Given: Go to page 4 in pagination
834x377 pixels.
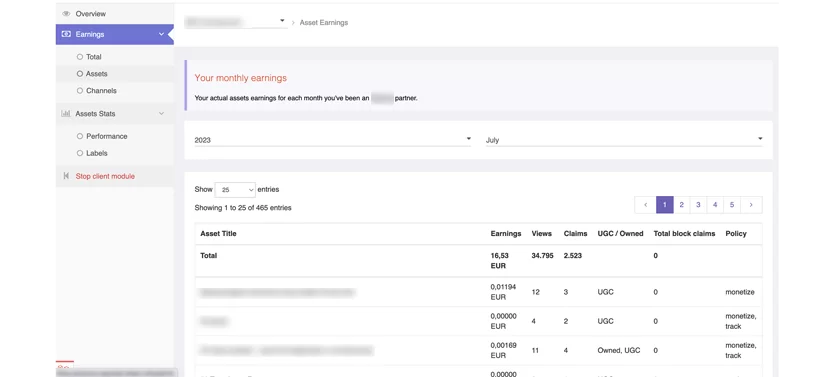Looking at the screenshot, I should point(715,205).
